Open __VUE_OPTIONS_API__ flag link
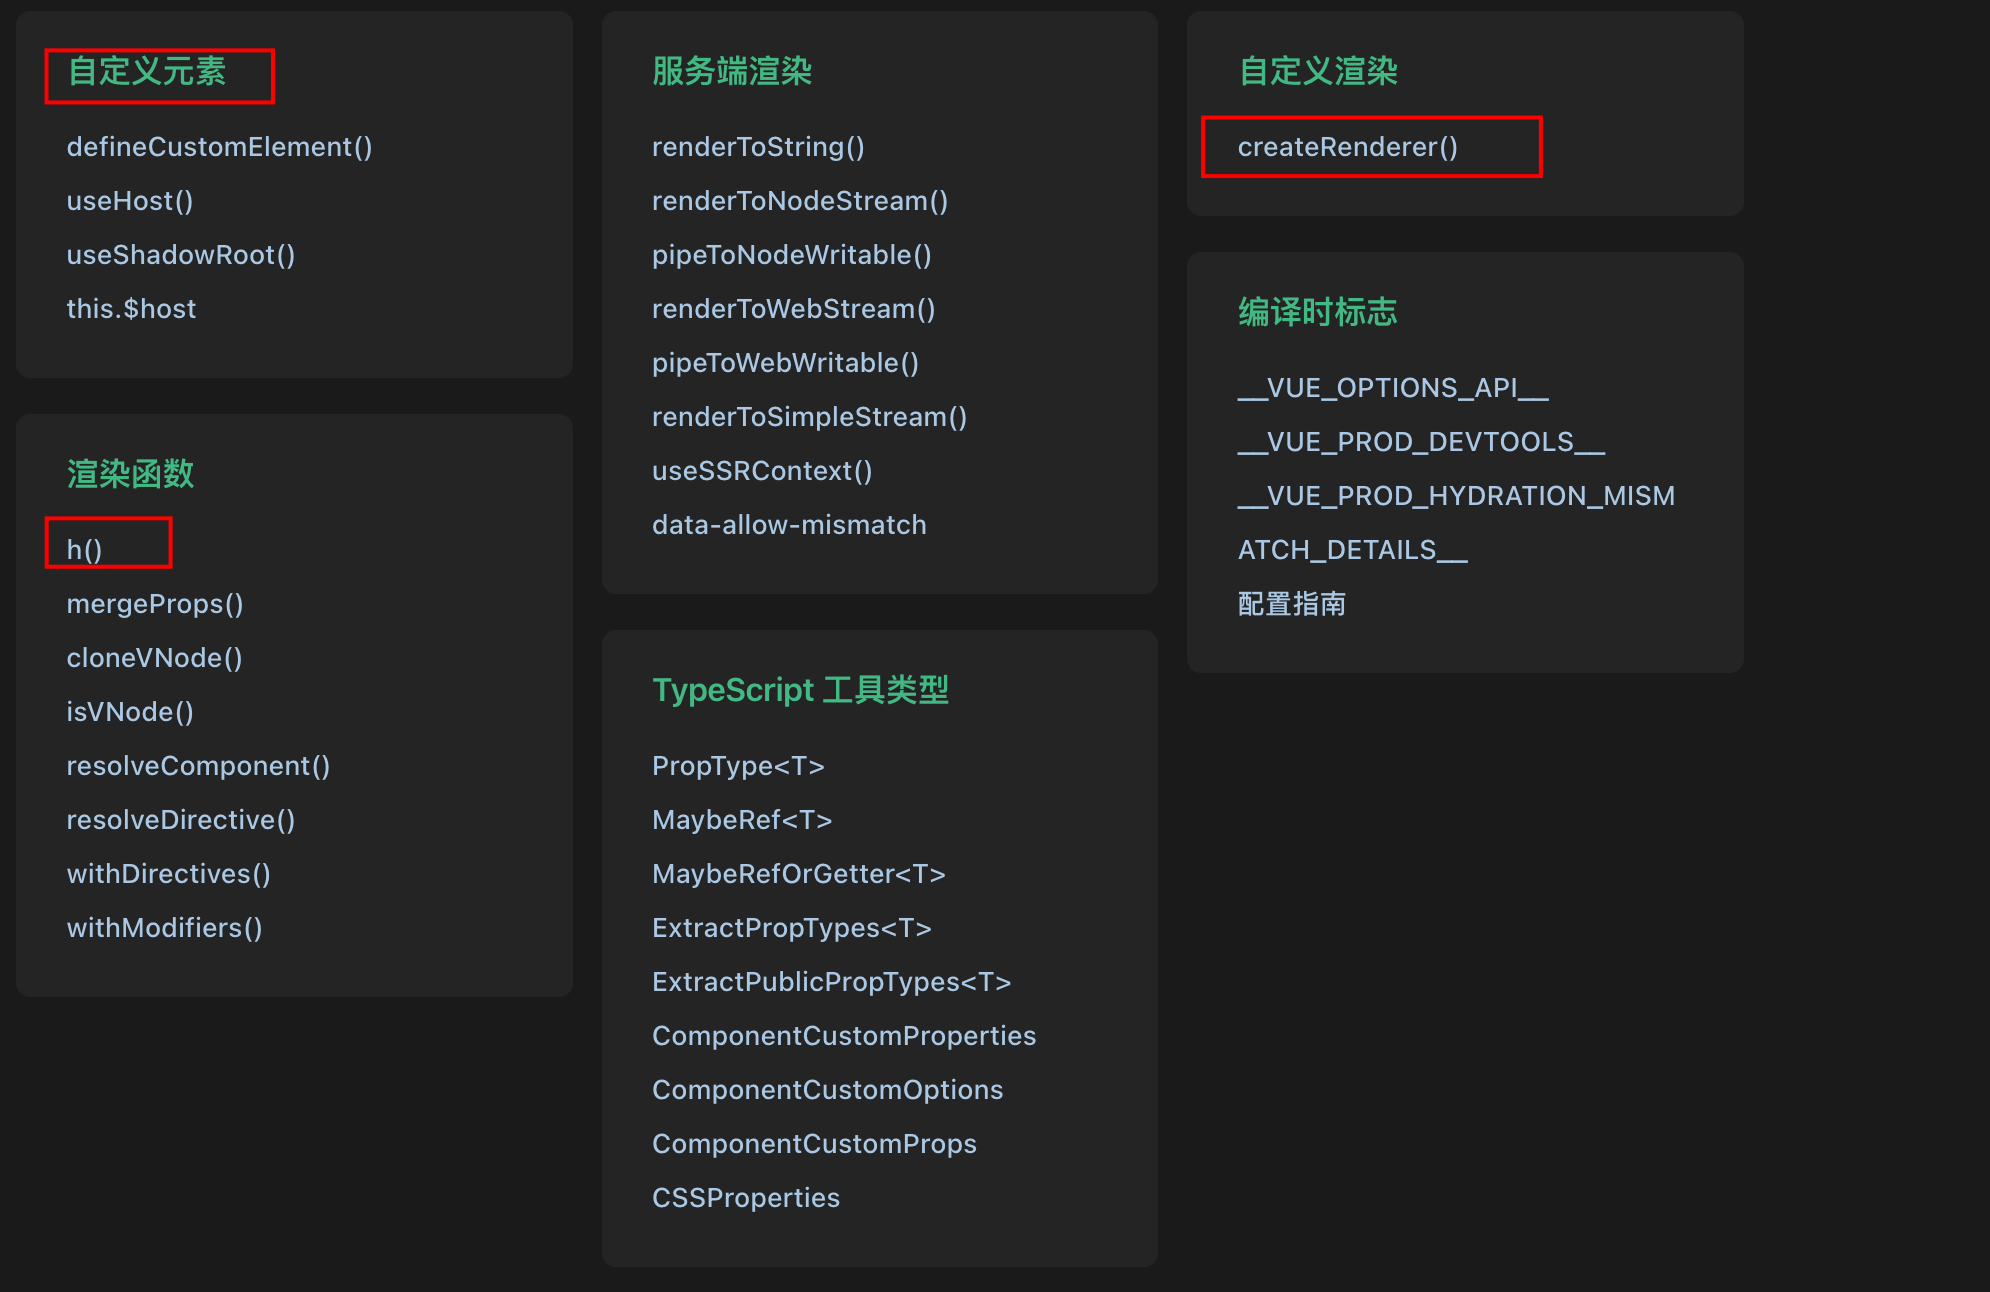The width and height of the screenshot is (1990, 1292). (x=1394, y=388)
